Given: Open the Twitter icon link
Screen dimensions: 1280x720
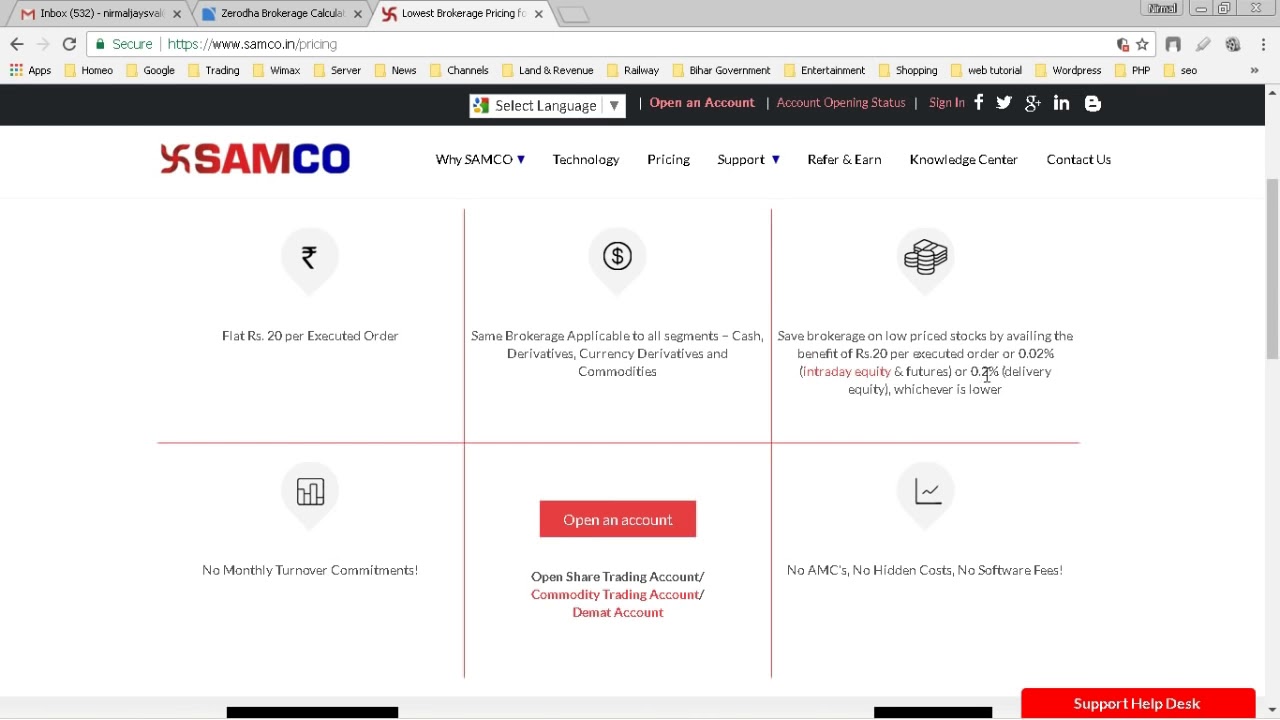Looking at the screenshot, I should pyautogui.click(x=1004, y=102).
